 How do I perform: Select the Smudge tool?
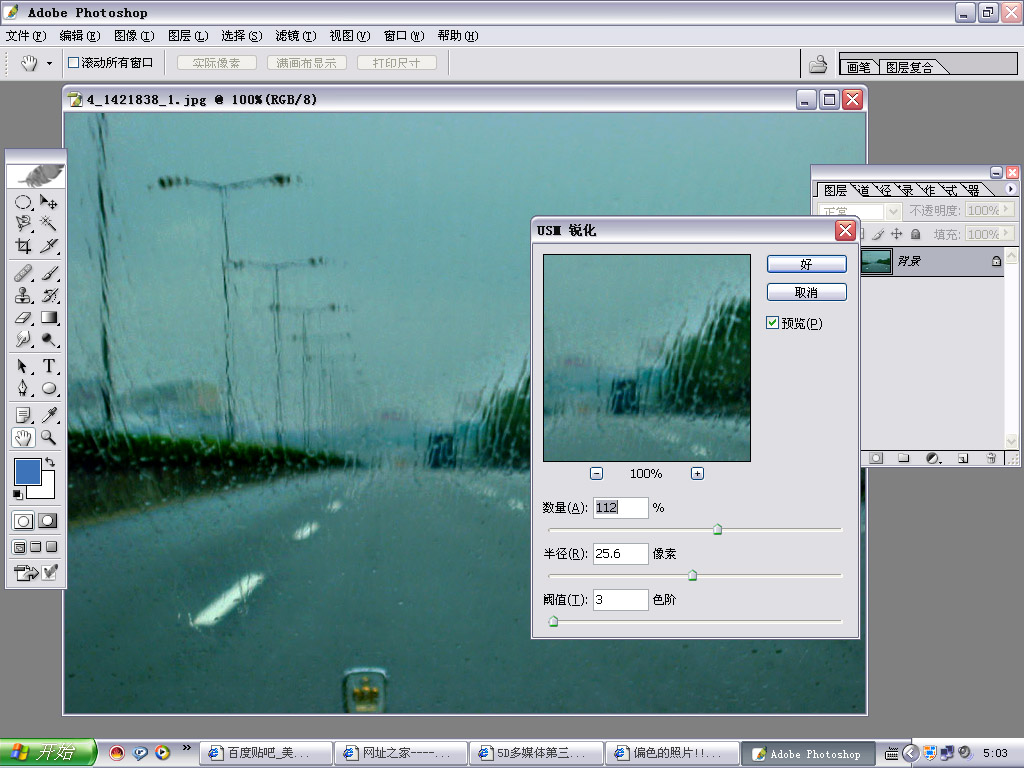coord(23,339)
